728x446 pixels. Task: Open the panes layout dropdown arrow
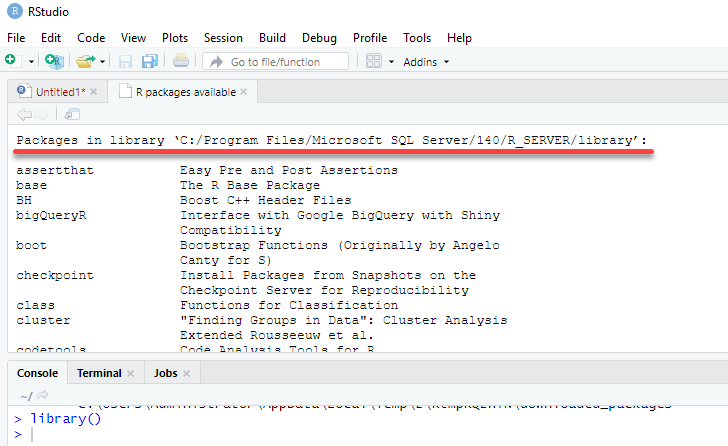pos(391,62)
